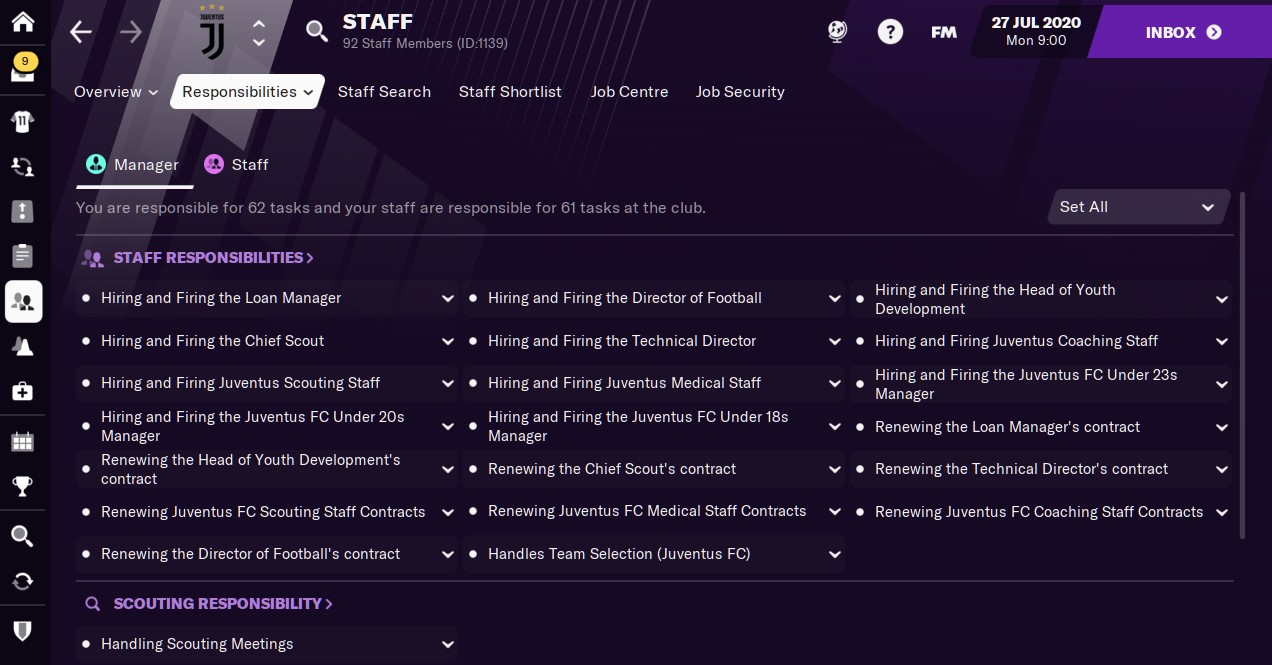Open the Staff Responsibilities section link

[213, 258]
